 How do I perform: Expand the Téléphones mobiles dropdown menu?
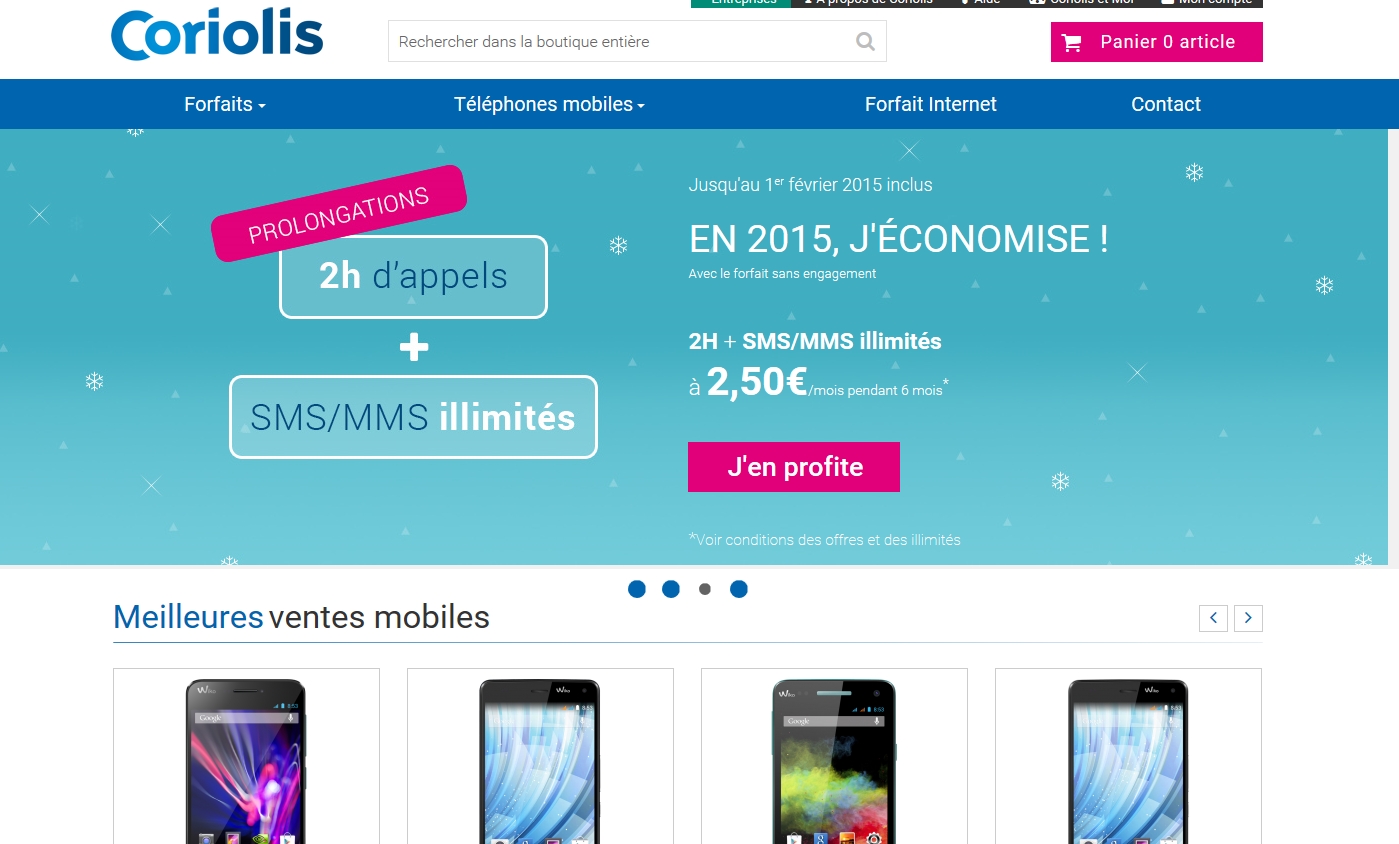tap(549, 104)
